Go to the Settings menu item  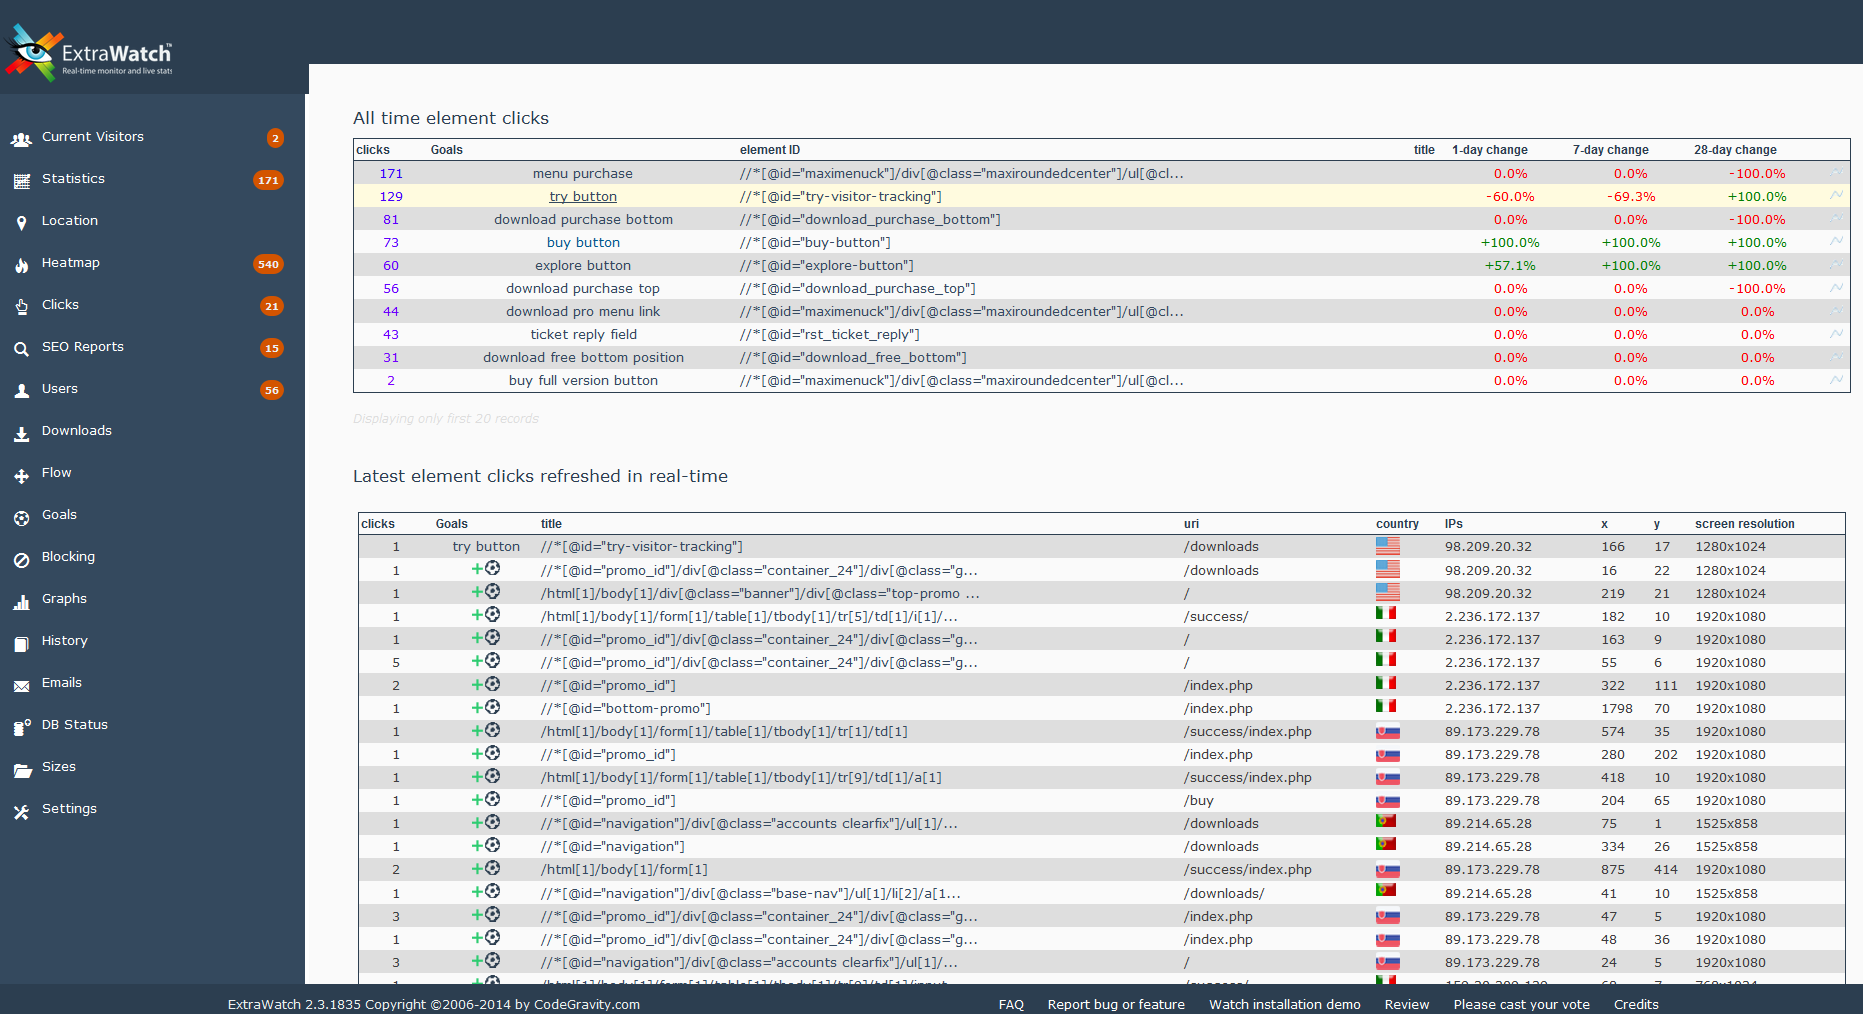69,809
